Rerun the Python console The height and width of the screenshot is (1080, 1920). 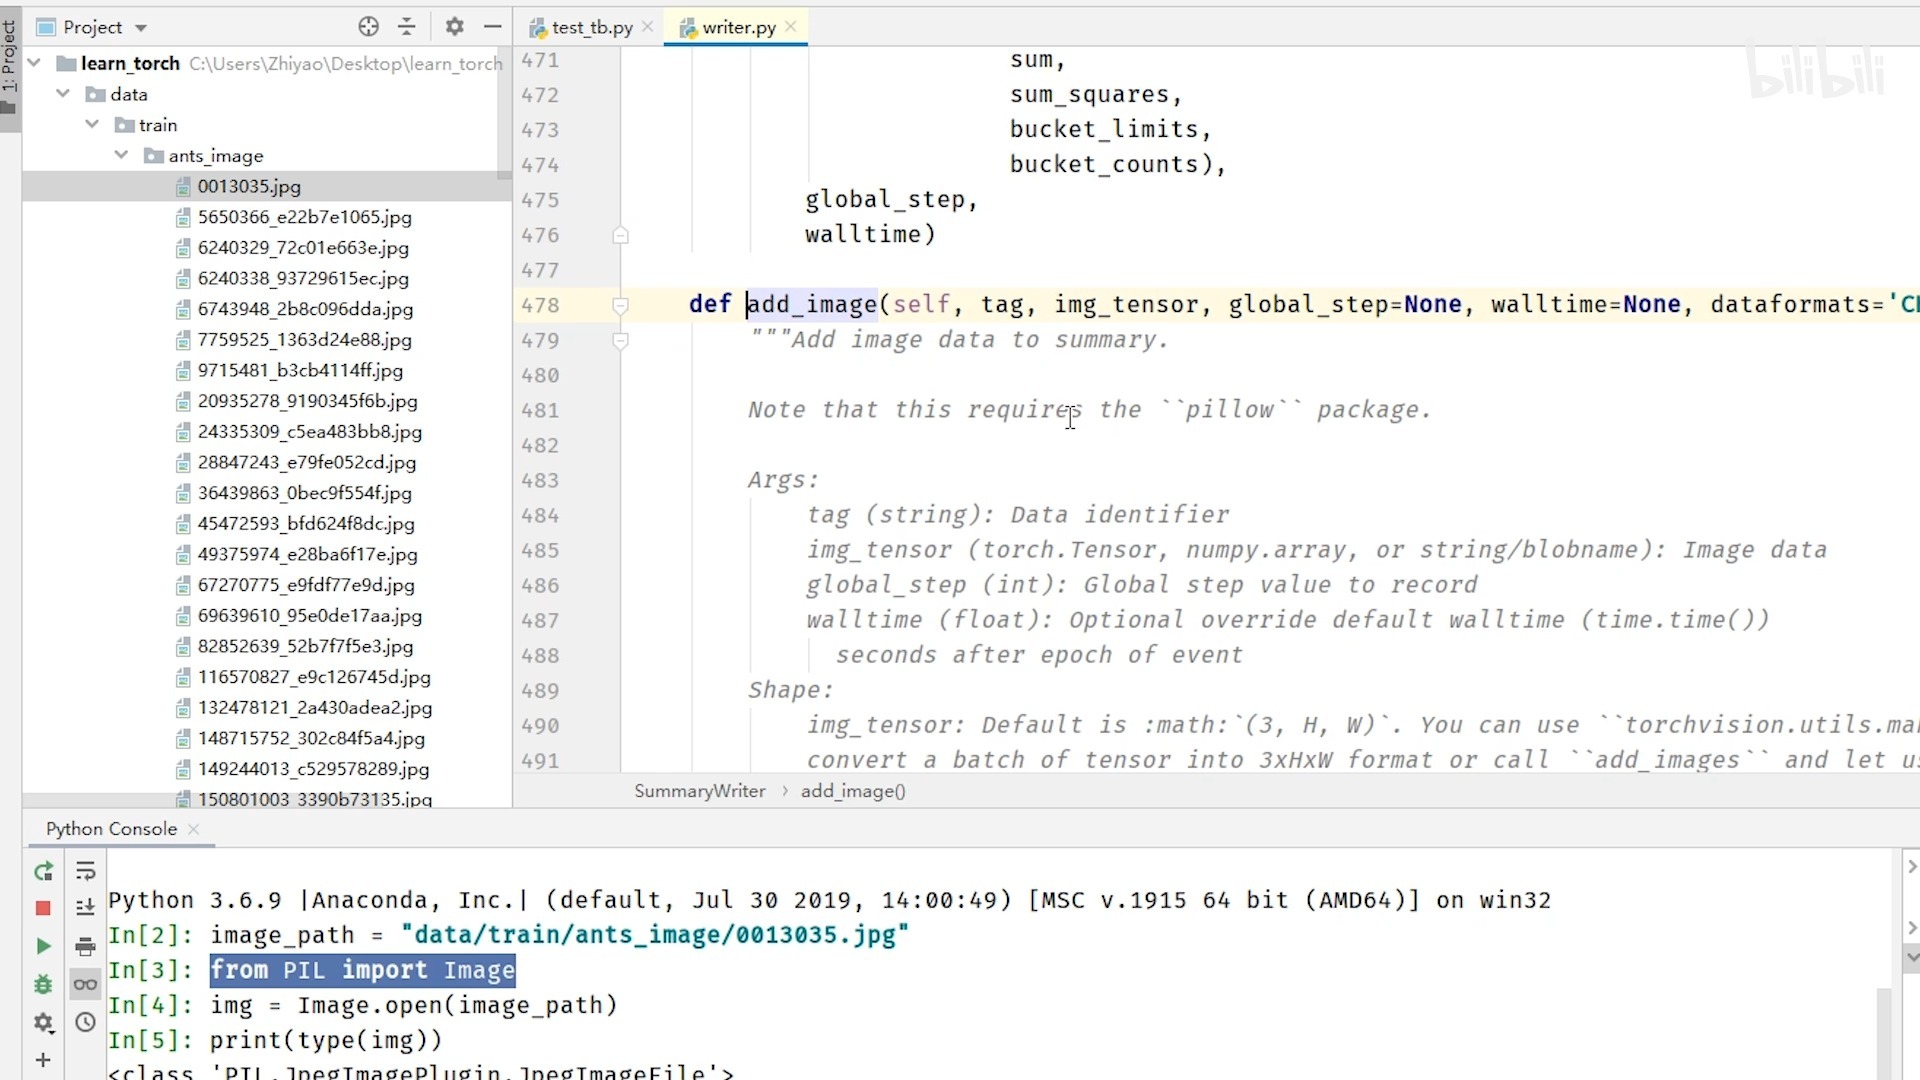43,872
